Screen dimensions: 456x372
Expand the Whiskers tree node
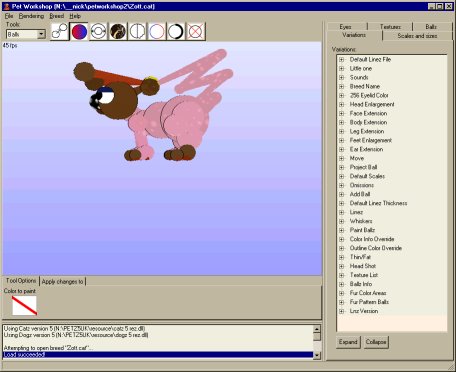click(x=341, y=221)
